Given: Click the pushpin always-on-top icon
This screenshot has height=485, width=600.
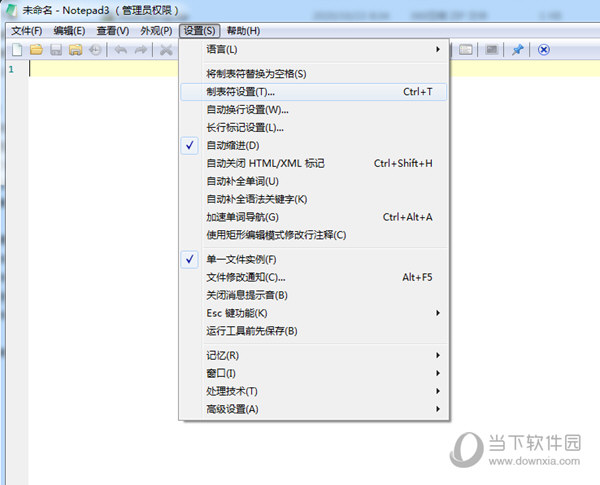Looking at the screenshot, I should (517, 50).
